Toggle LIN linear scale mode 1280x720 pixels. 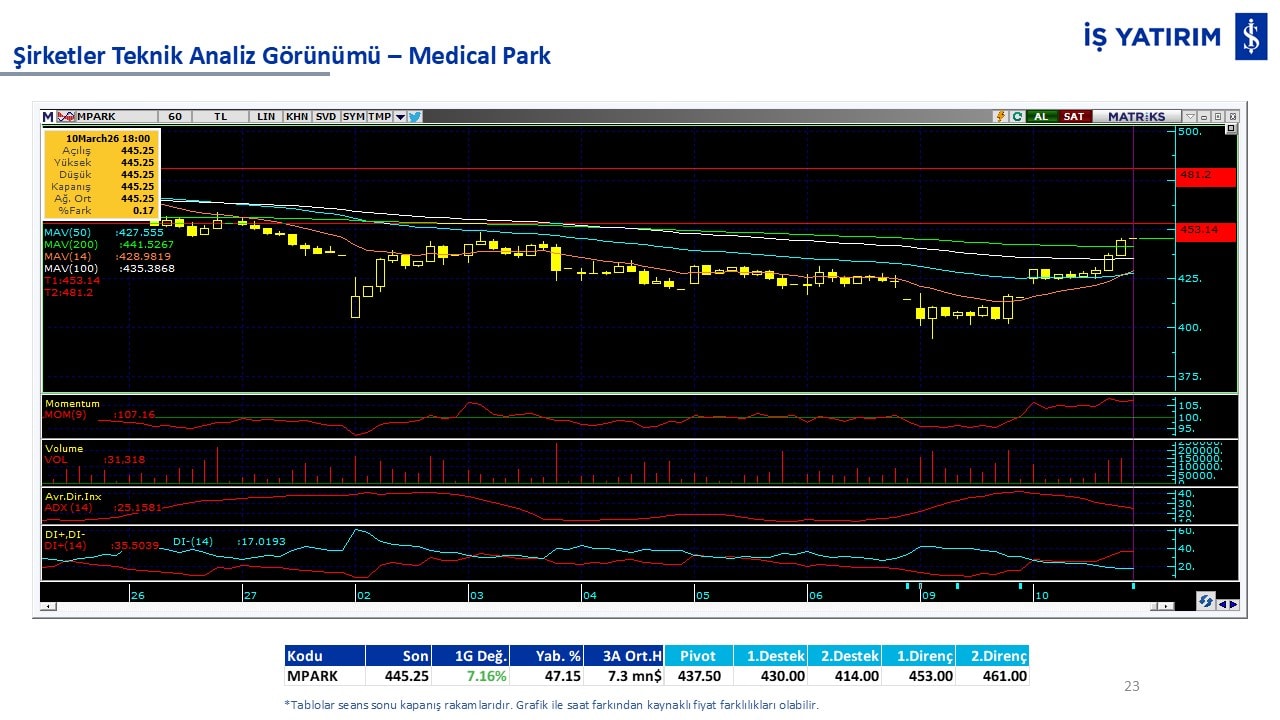(265, 117)
